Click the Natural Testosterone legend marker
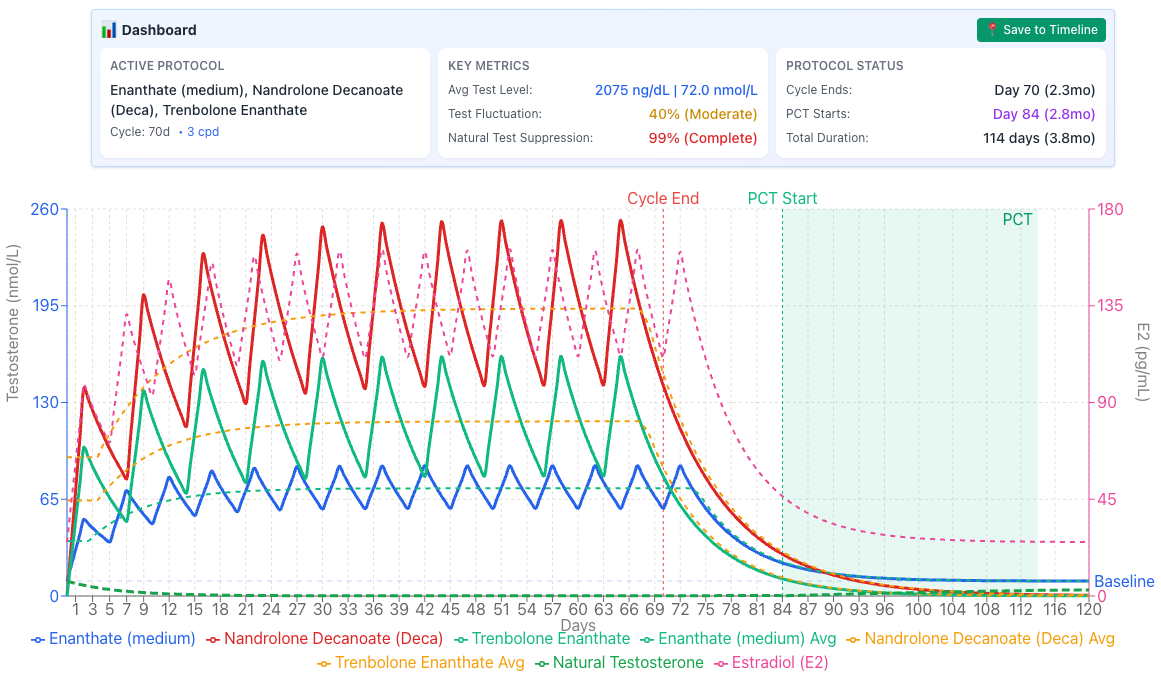The height and width of the screenshot is (679, 1161). click(541, 663)
